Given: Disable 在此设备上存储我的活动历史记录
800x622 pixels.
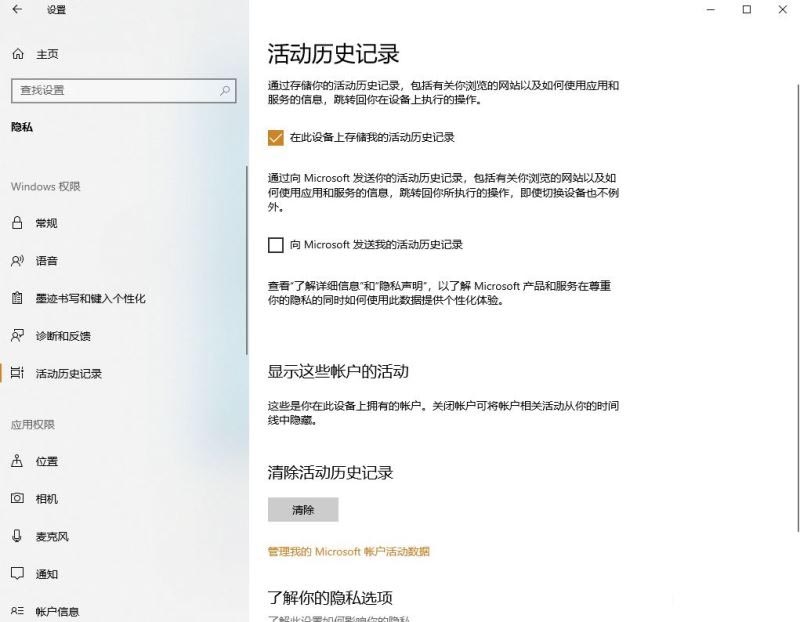Looking at the screenshot, I should click(275, 138).
